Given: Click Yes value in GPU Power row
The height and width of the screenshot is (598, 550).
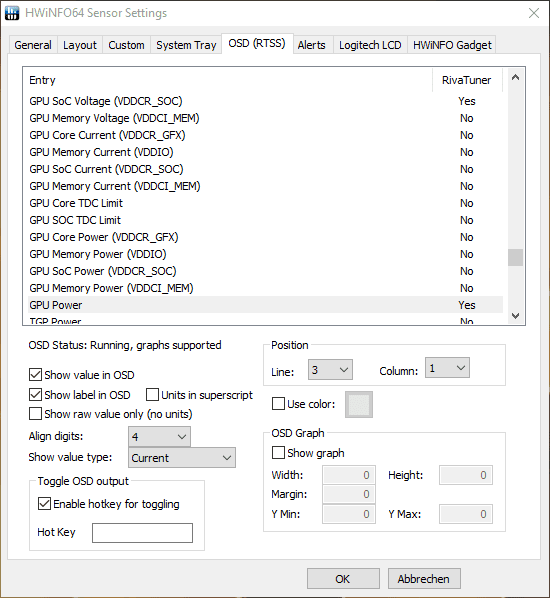Looking at the screenshot, I should click(x=467, y=305).
